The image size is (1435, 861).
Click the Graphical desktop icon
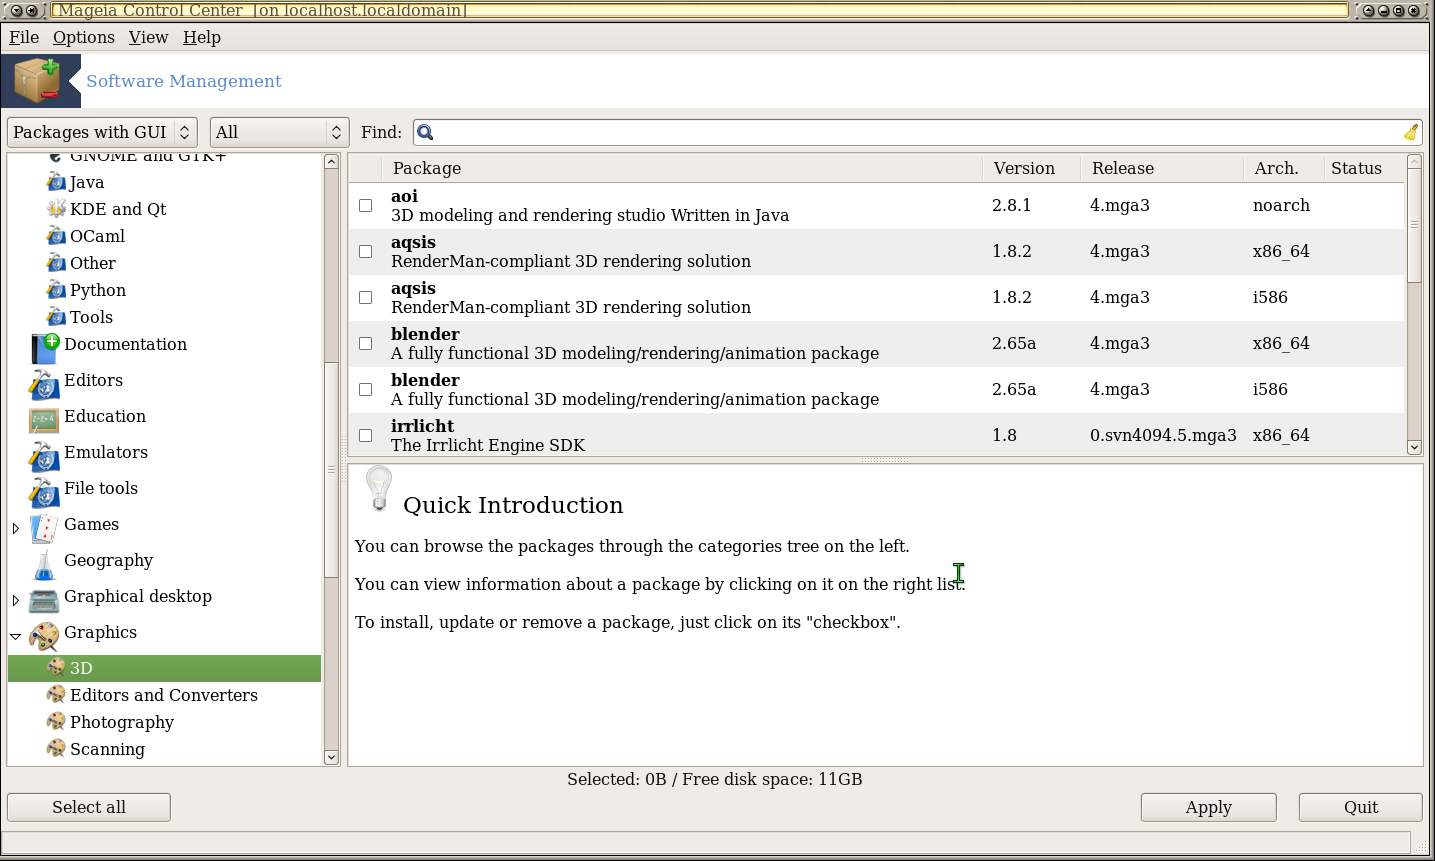pyautogui.click(x=44, y=600)
